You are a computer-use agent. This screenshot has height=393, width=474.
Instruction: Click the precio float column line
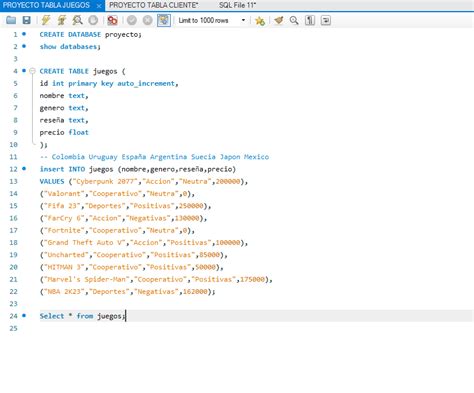click(64, 132)
